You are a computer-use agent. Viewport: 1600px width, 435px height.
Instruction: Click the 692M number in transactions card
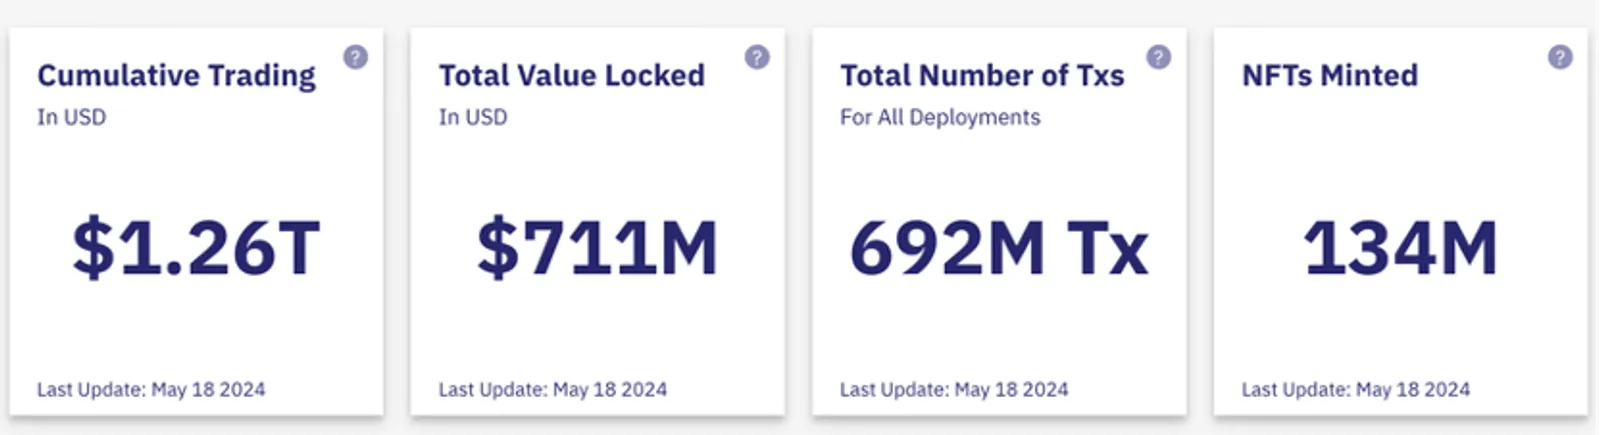pyautogui.click(x=947, y=248)
